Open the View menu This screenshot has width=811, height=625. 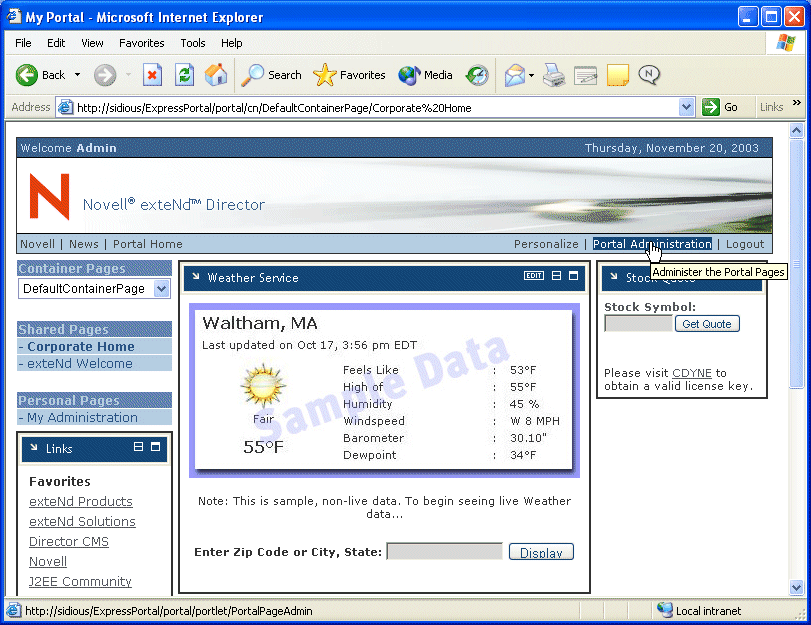tap(92, 43)
